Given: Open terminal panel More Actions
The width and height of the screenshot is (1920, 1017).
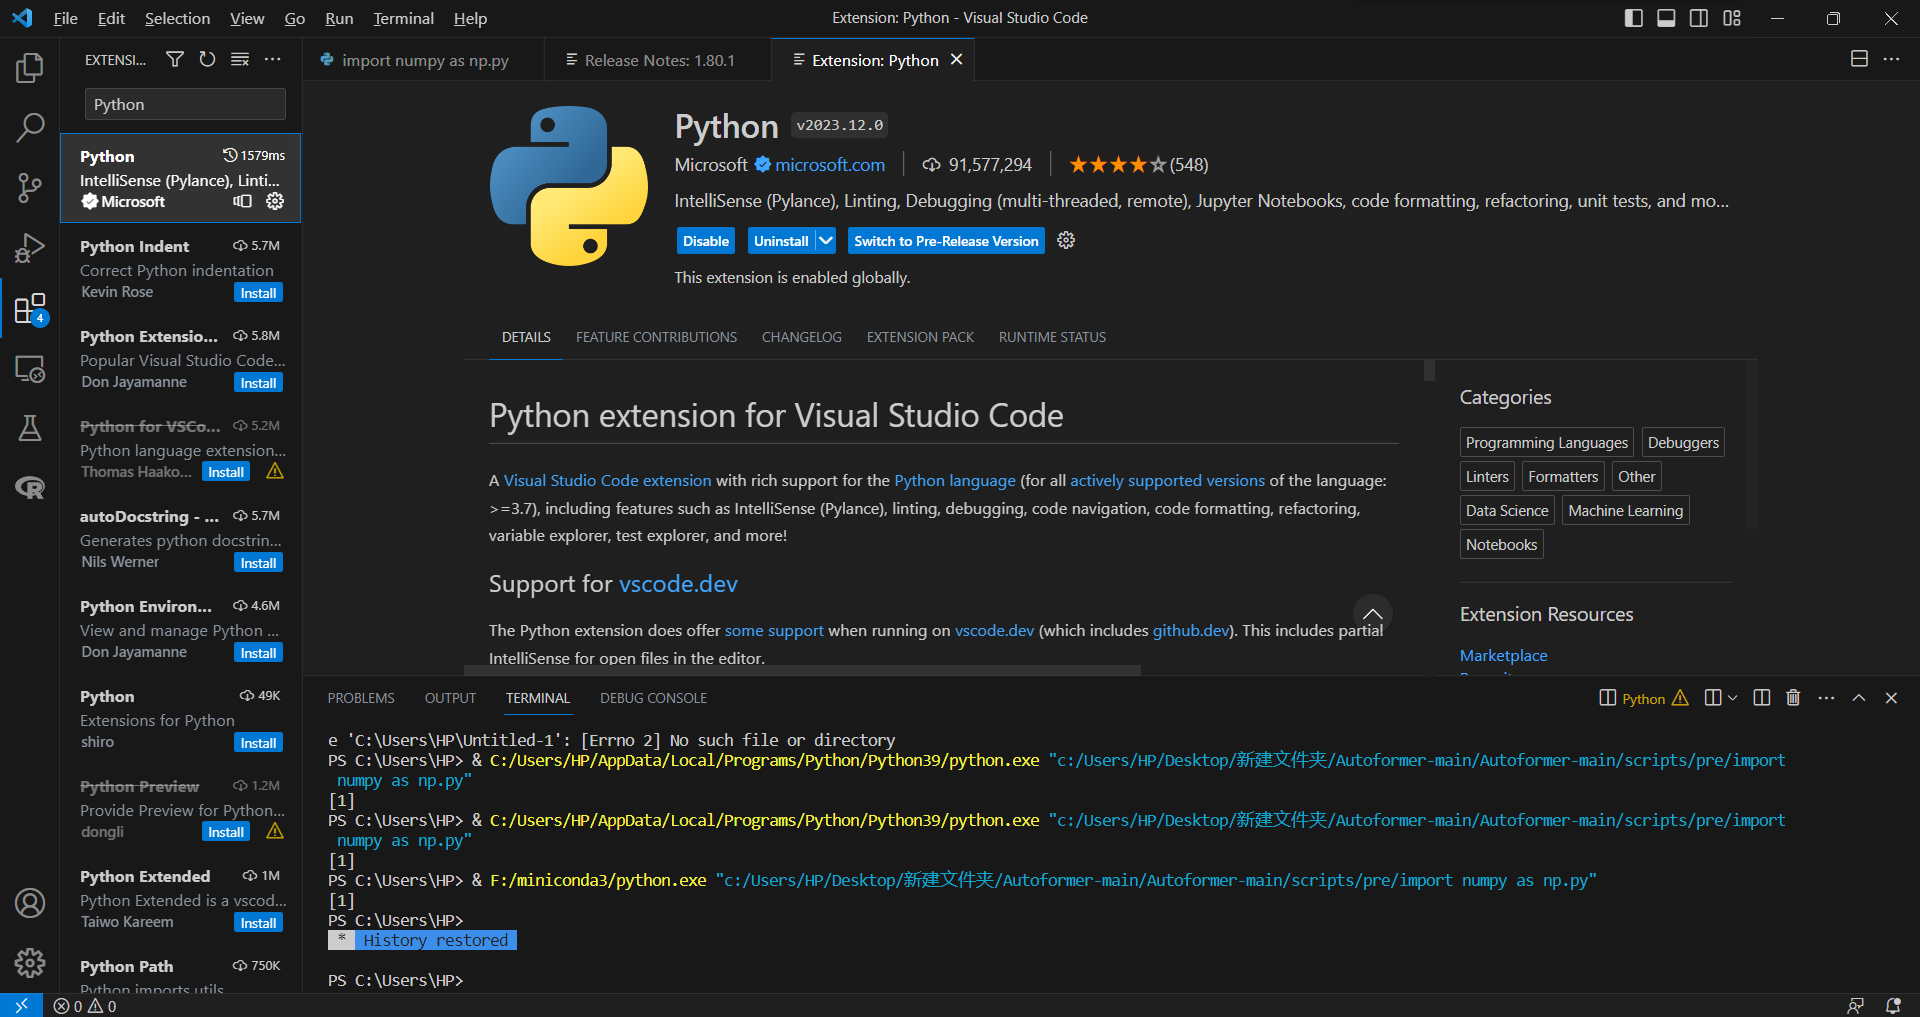Looking at the screenshot, I should pos(1826,697).
